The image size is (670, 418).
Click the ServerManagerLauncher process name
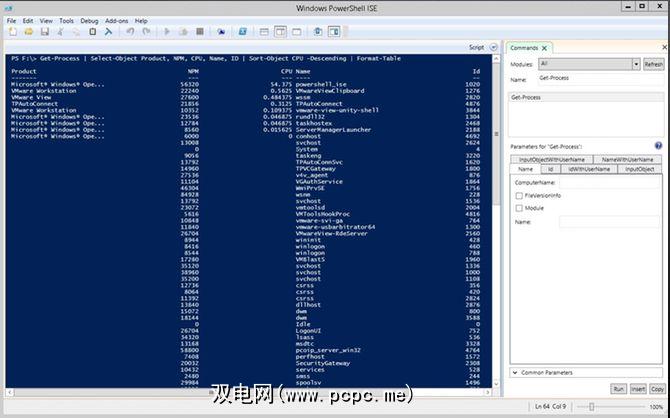pos(333,130)
